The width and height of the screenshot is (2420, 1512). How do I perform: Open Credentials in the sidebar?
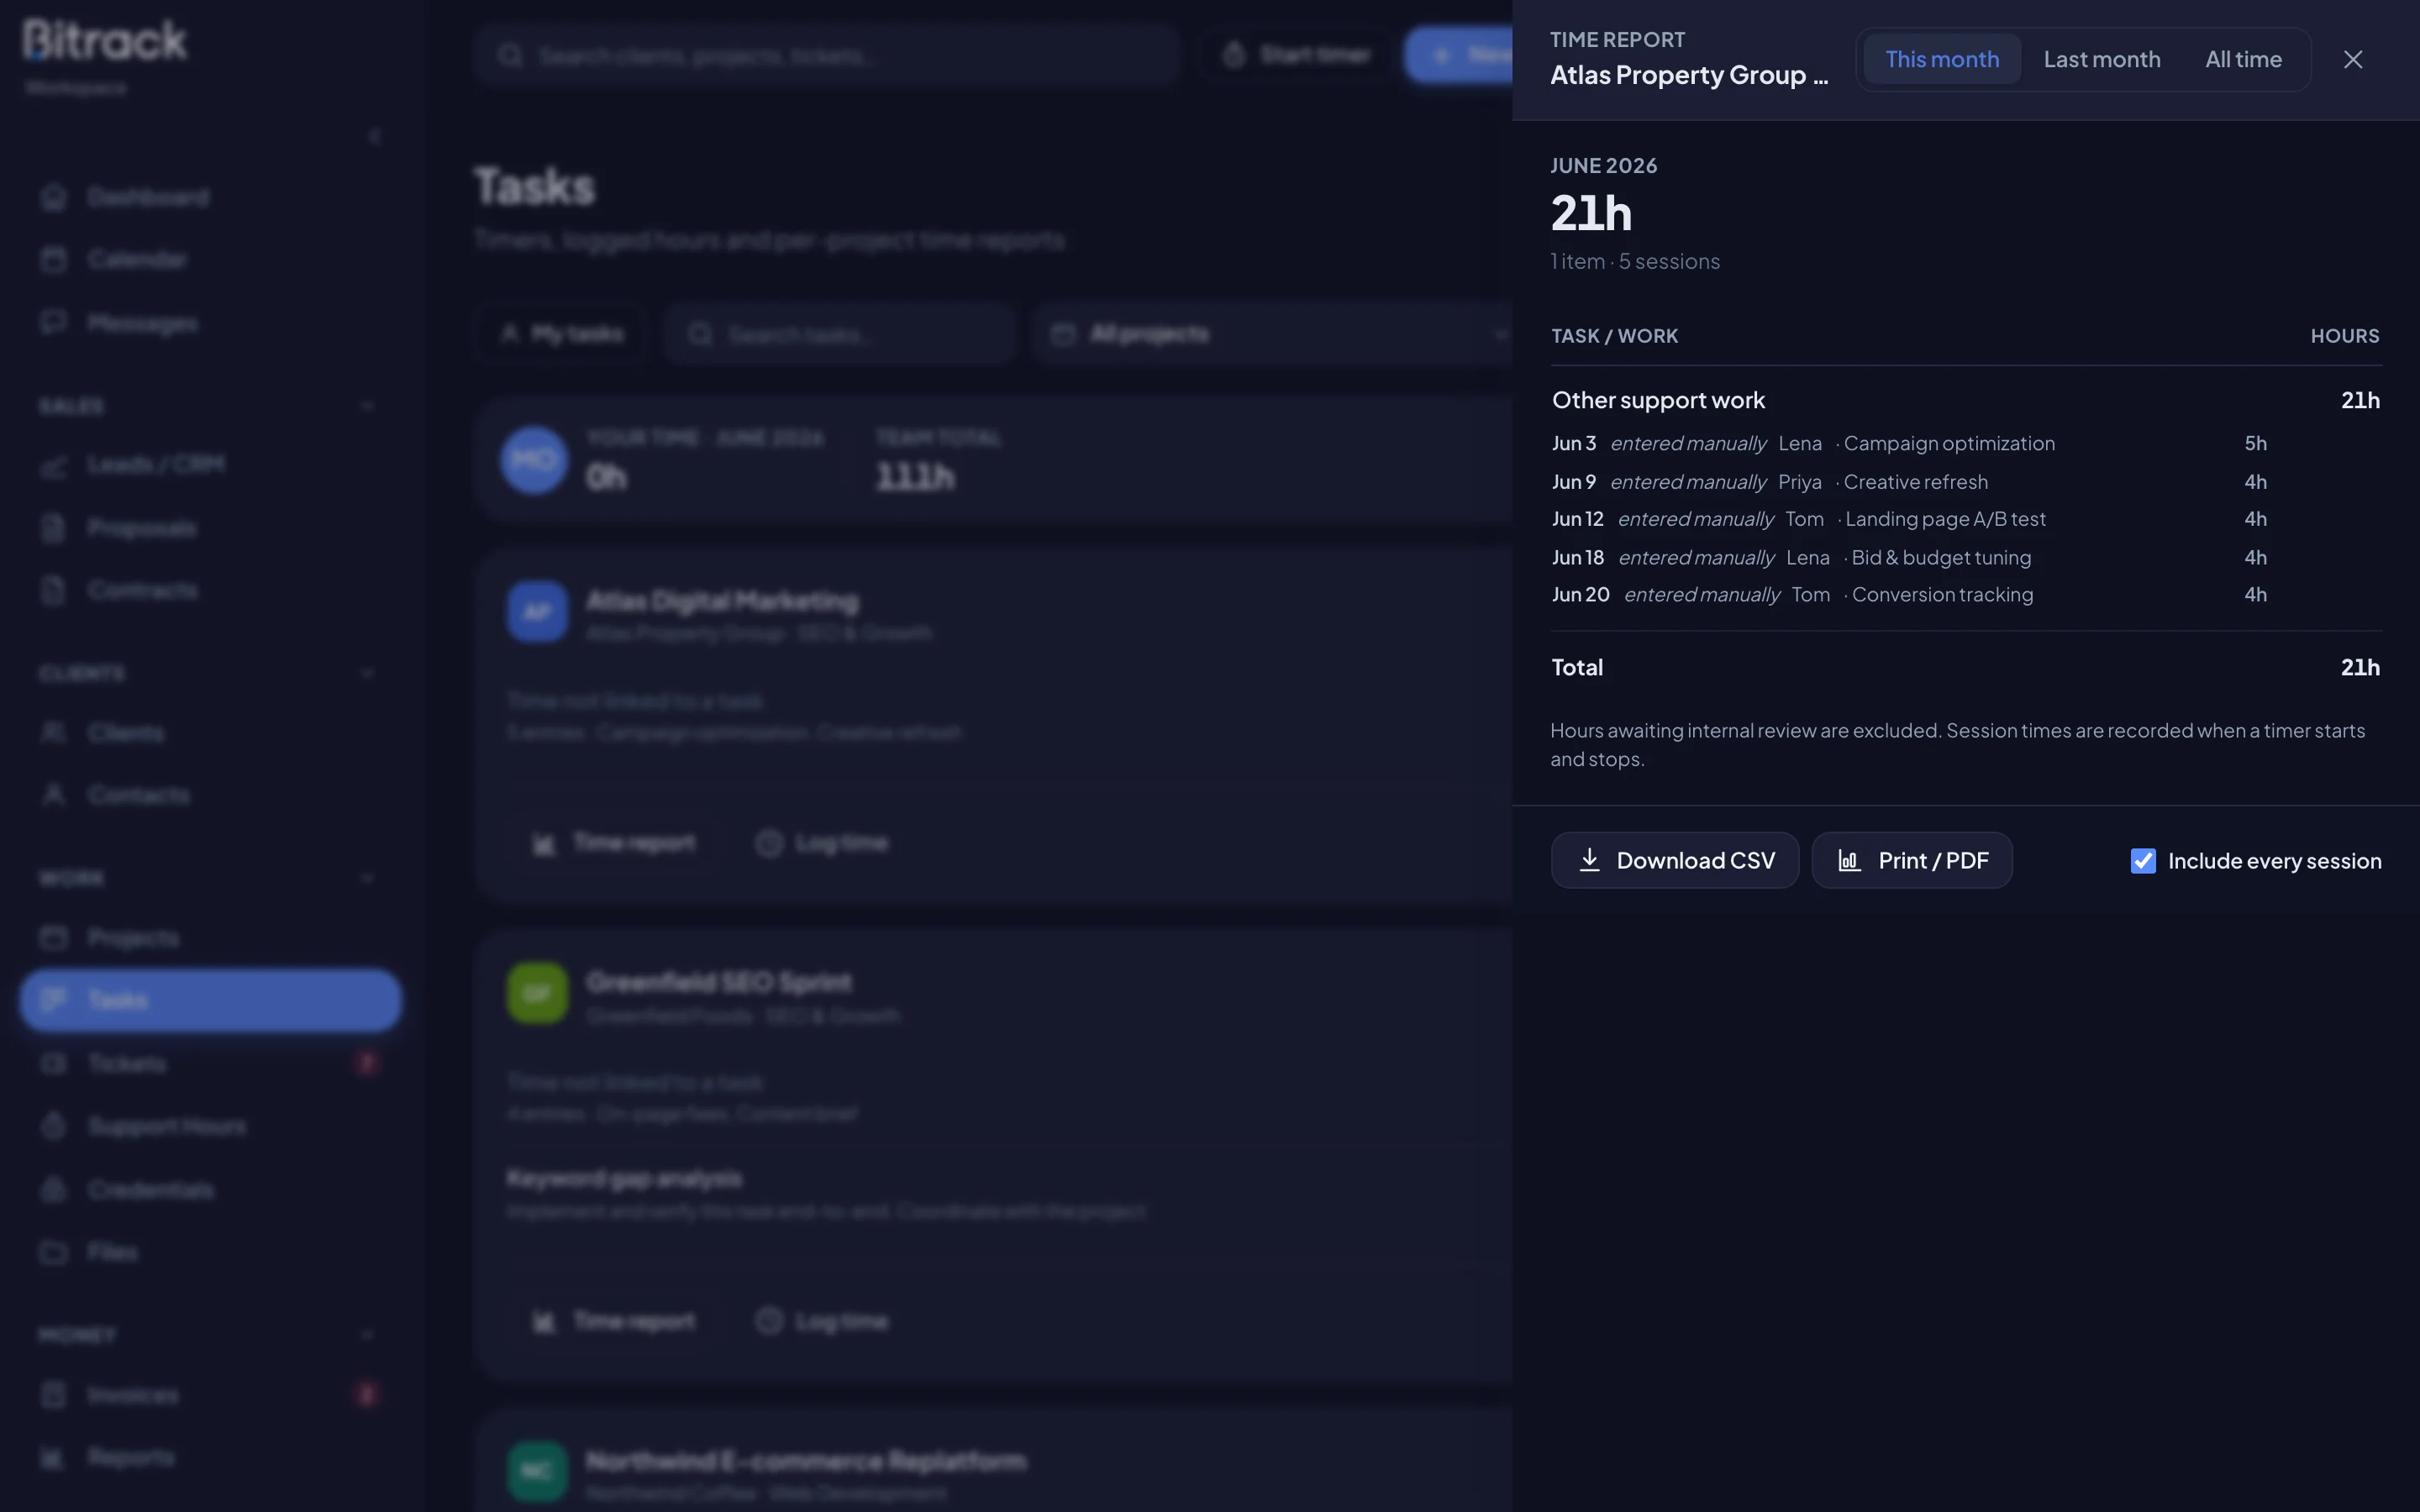210,1190
